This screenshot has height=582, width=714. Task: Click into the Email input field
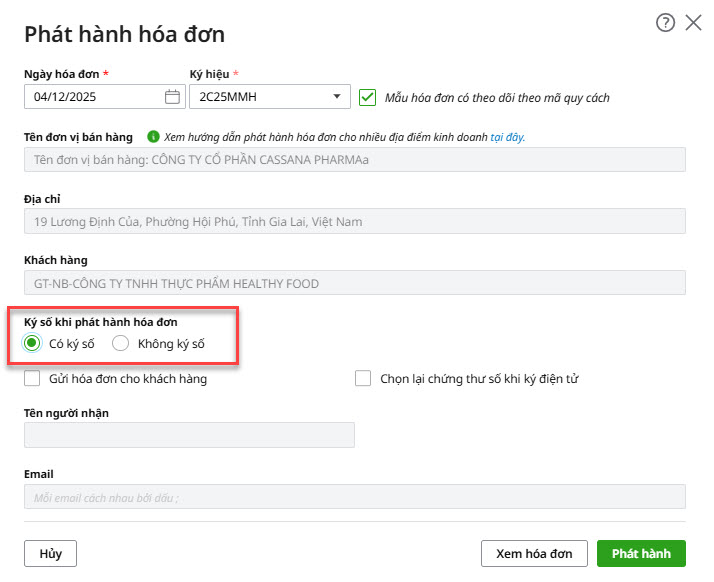point(354,497)
